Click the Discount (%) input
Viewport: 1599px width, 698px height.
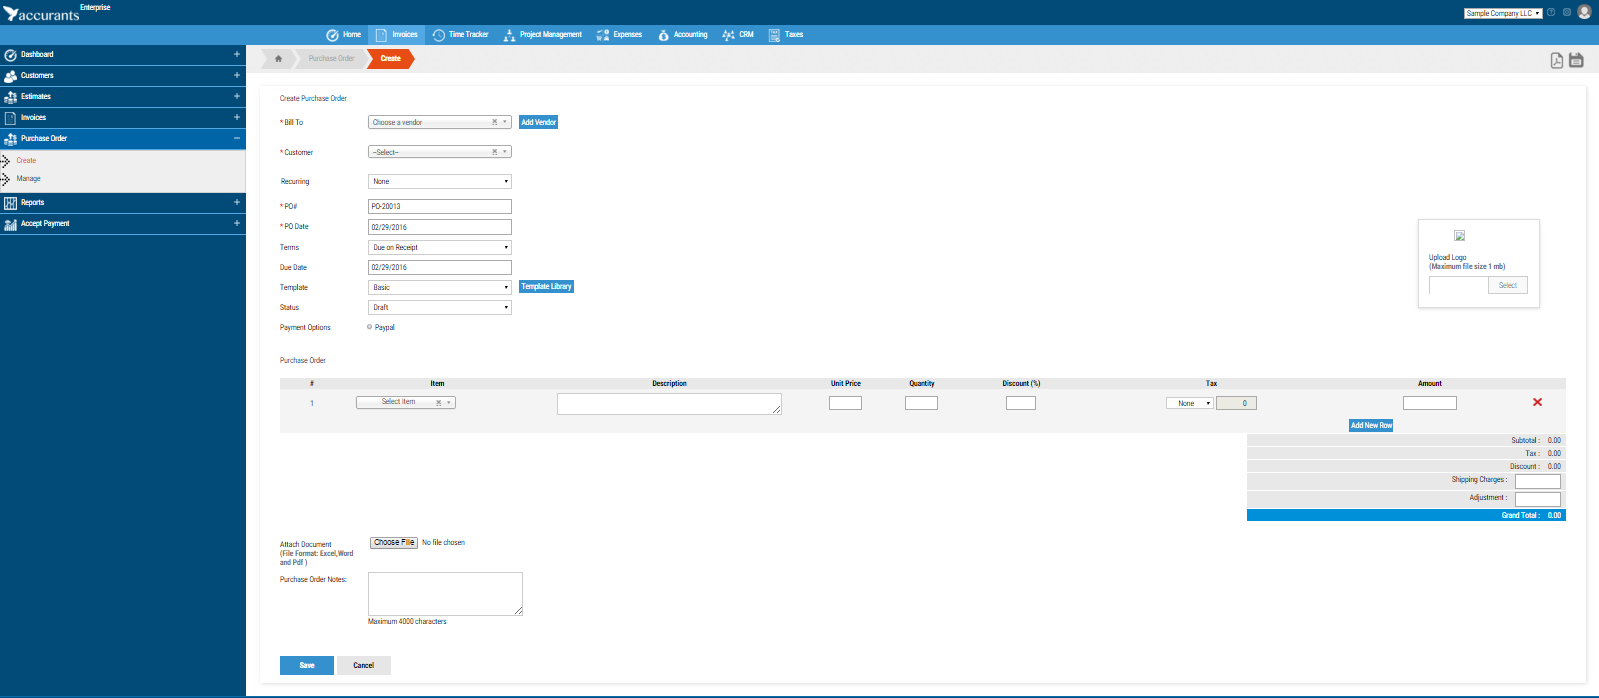click(1021, 403)
